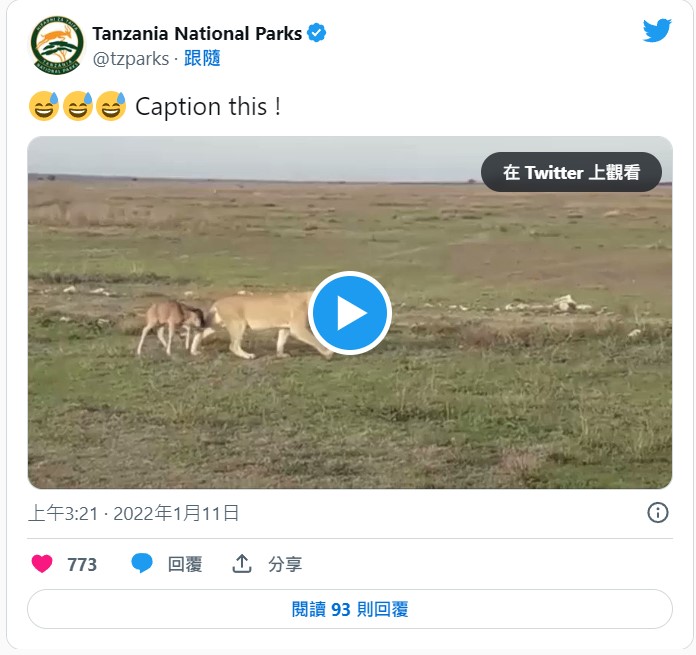Screen dimensions: 696x655
Task: Click the 在 Twitter 上觀看 button
Action: (571, 172)
